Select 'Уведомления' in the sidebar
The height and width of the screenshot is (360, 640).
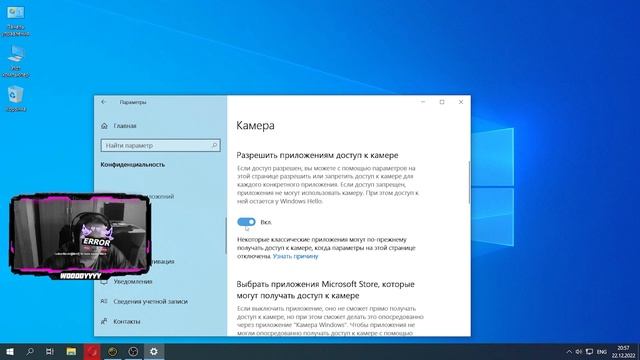[133, 282]
